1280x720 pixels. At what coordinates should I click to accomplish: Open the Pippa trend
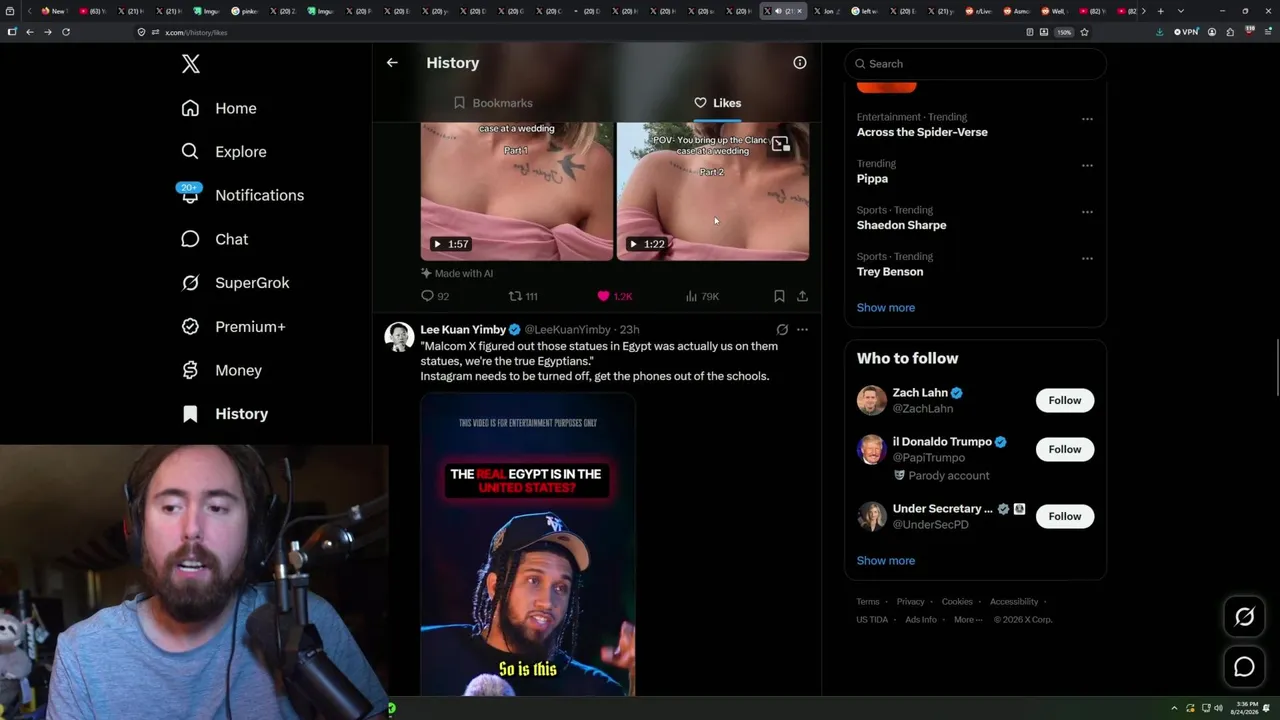tap(872, 179)
